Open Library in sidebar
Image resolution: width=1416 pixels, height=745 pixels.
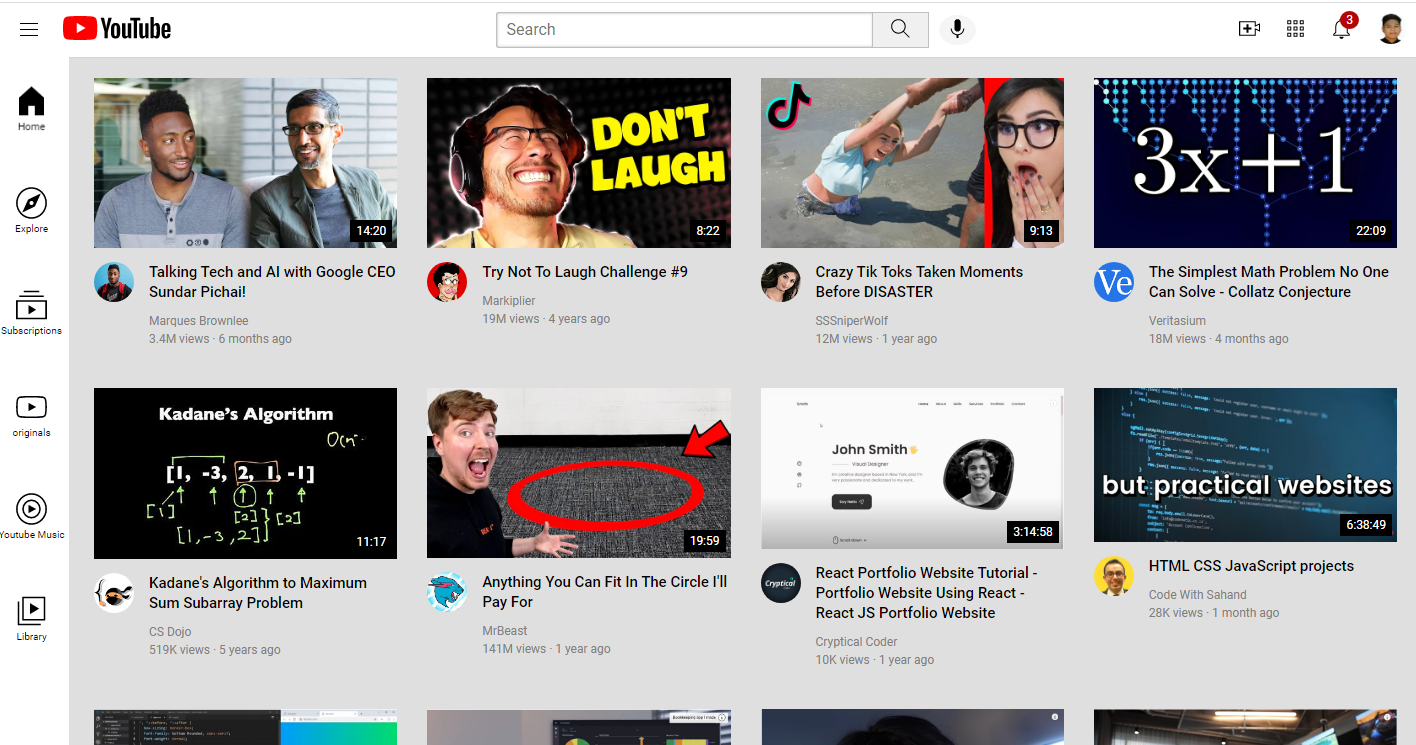coord(31,619)
